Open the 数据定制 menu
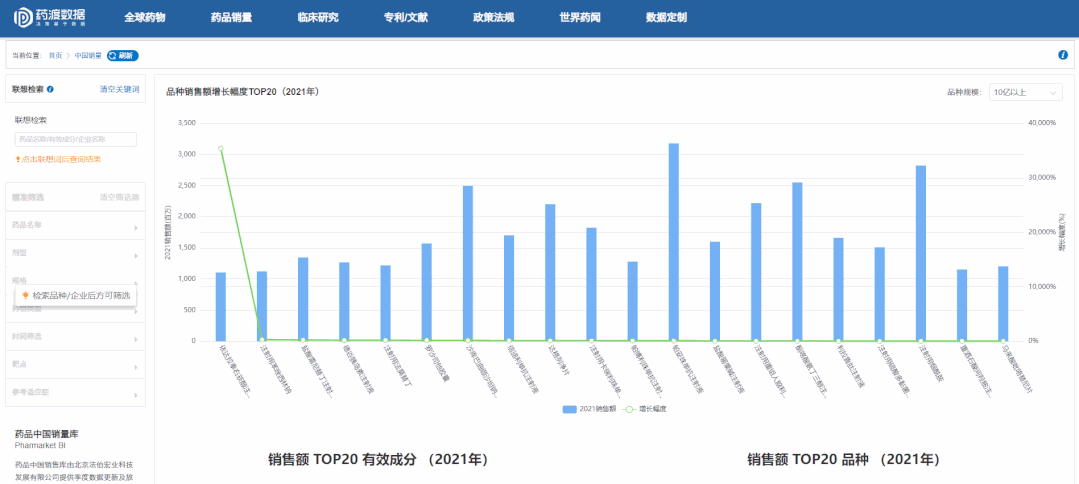The image size is (1079, 484). [x=666, y=18]
